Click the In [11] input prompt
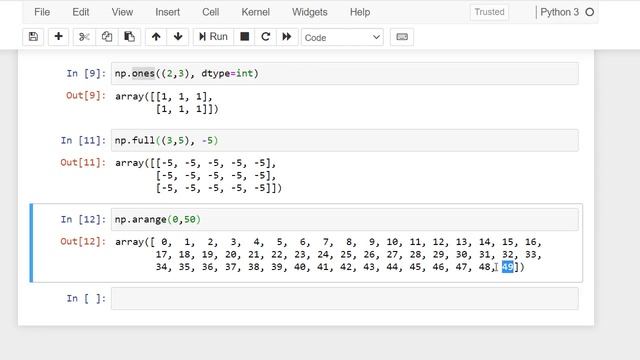 click(83, 140)
